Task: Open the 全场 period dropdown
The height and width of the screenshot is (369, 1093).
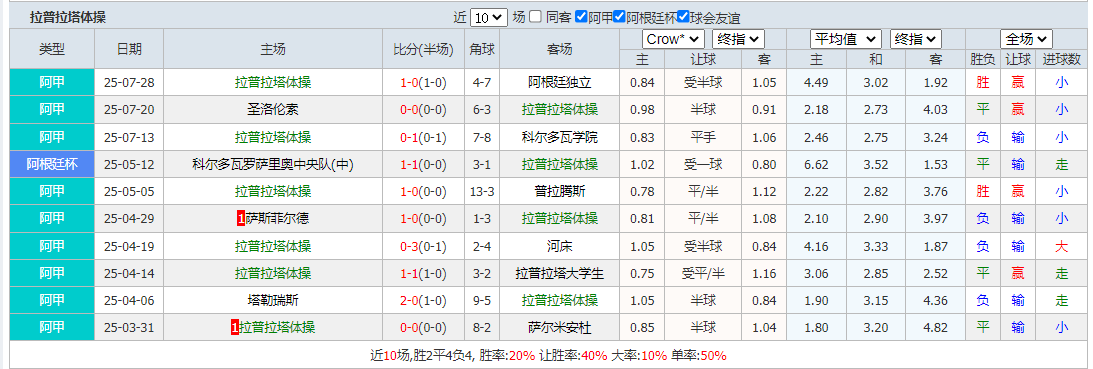Action: point(1026,39)
